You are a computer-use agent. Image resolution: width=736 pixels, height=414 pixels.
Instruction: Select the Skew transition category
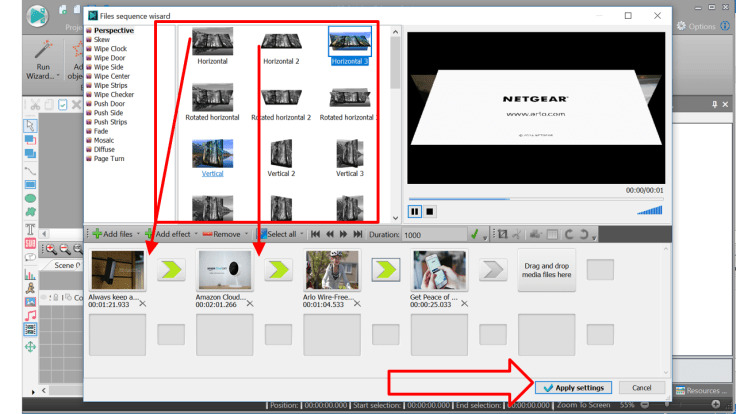[101, 39]
